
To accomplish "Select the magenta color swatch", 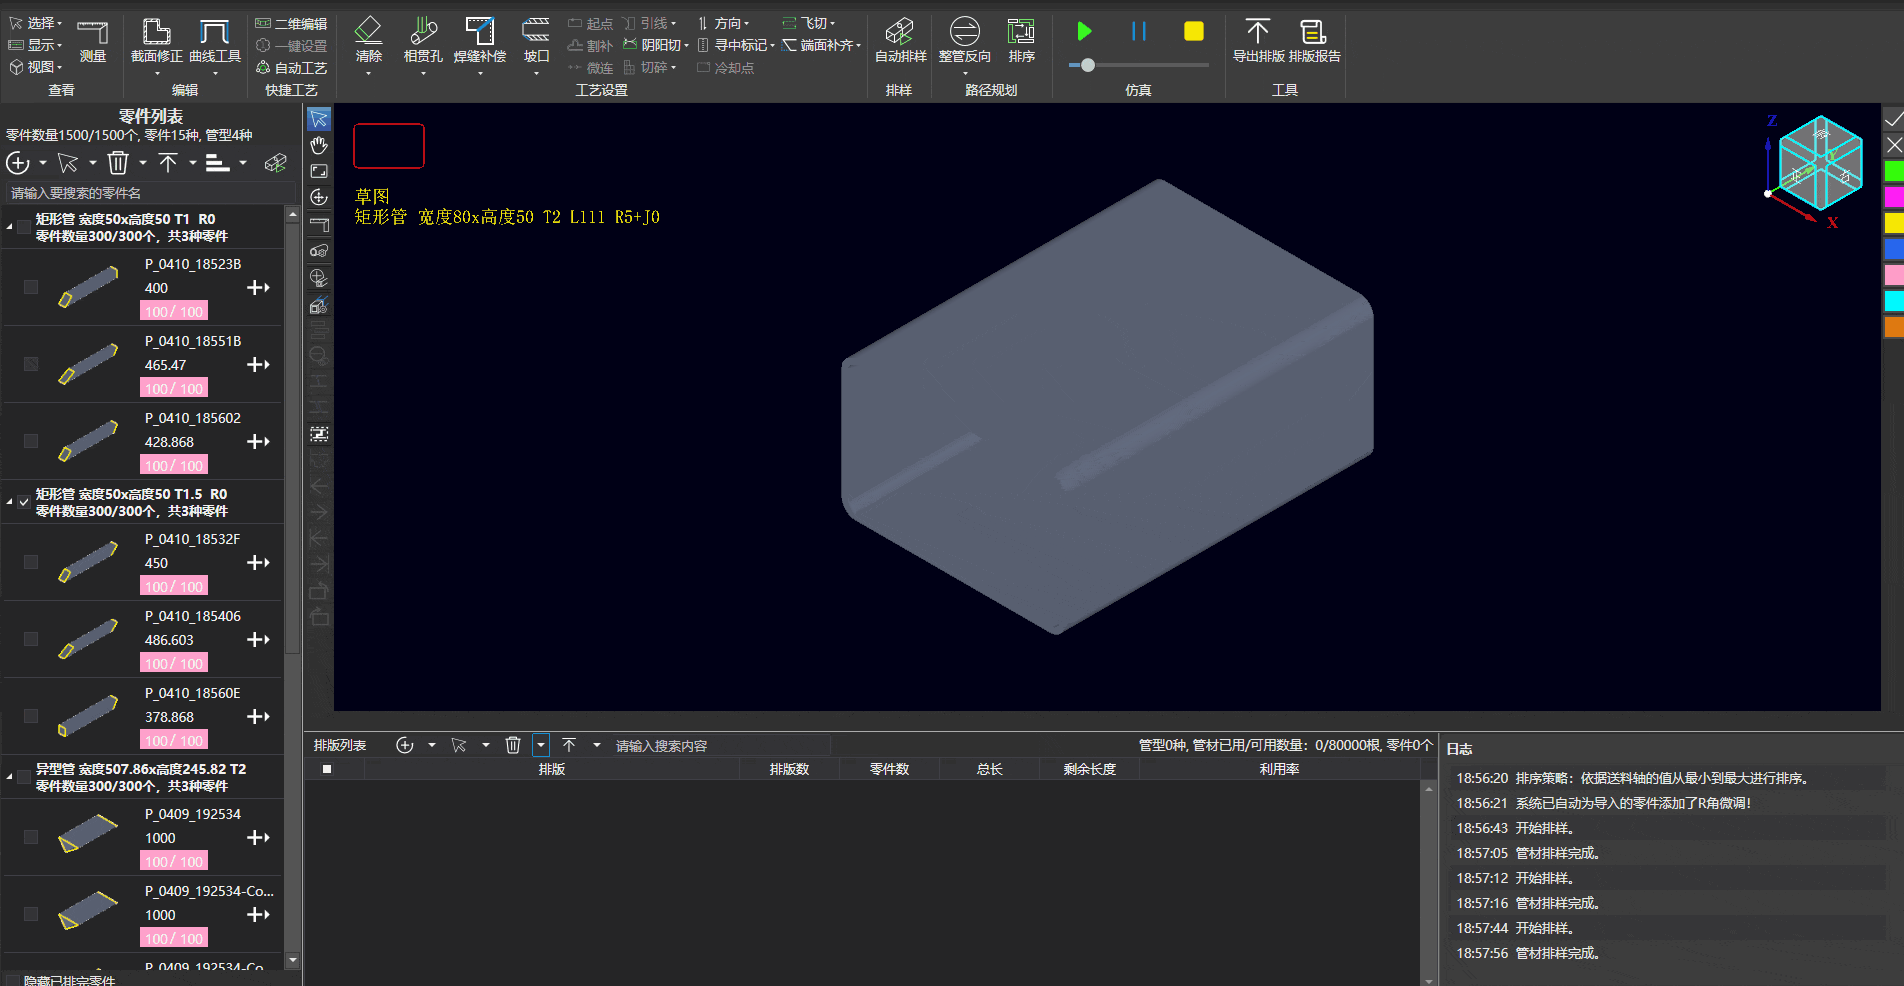I will 1894,197.
